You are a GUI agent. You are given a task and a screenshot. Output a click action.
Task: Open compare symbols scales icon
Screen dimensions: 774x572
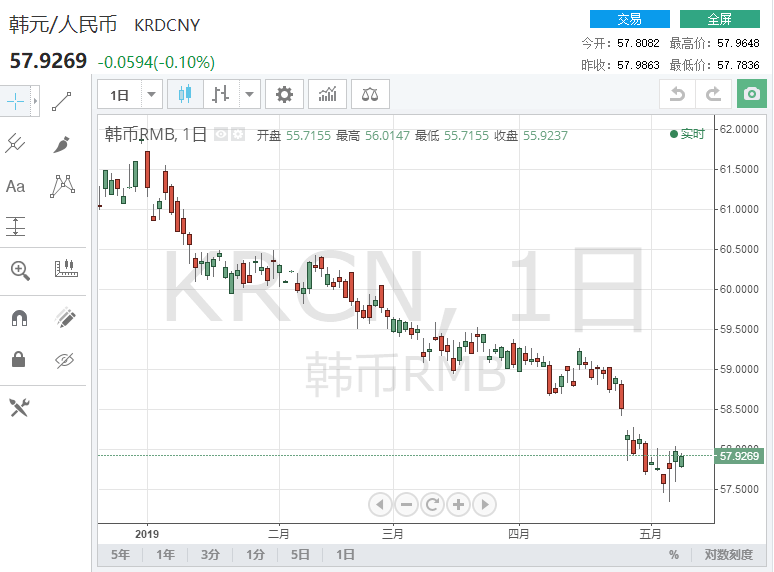click(370, 94)
